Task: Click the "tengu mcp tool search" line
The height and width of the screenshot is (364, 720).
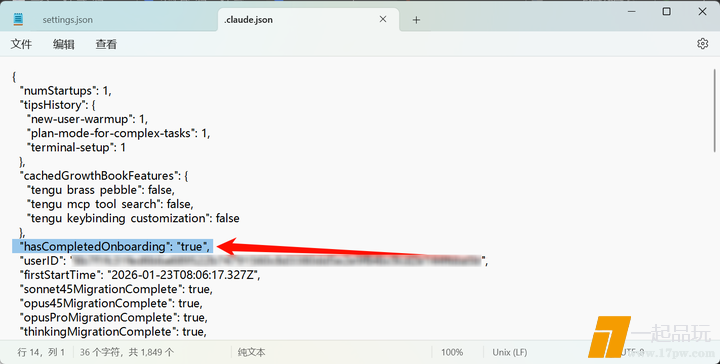Action: 110,204
